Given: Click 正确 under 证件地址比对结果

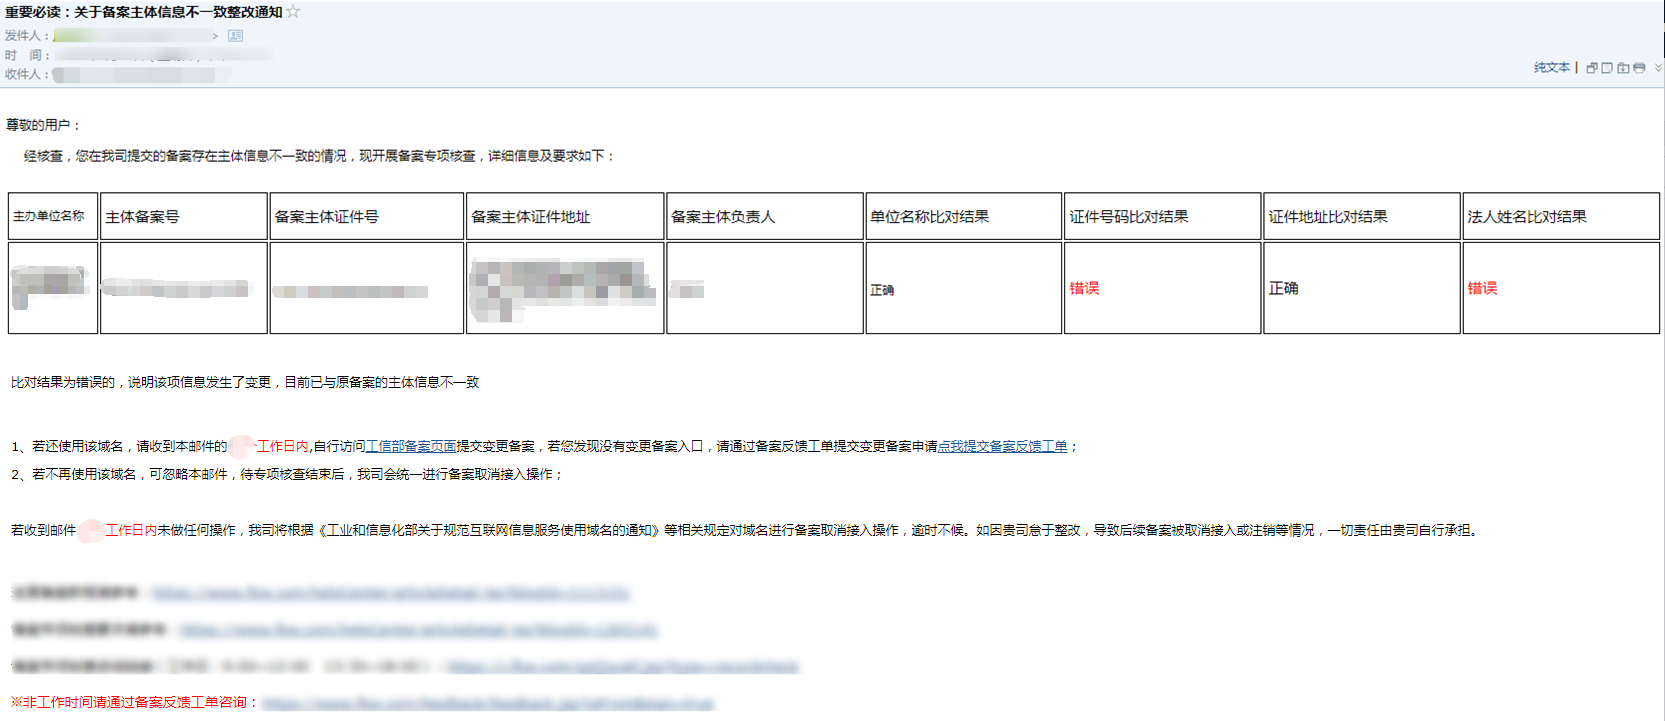Looking at the screenshot, I should (x=1283, y=288).
